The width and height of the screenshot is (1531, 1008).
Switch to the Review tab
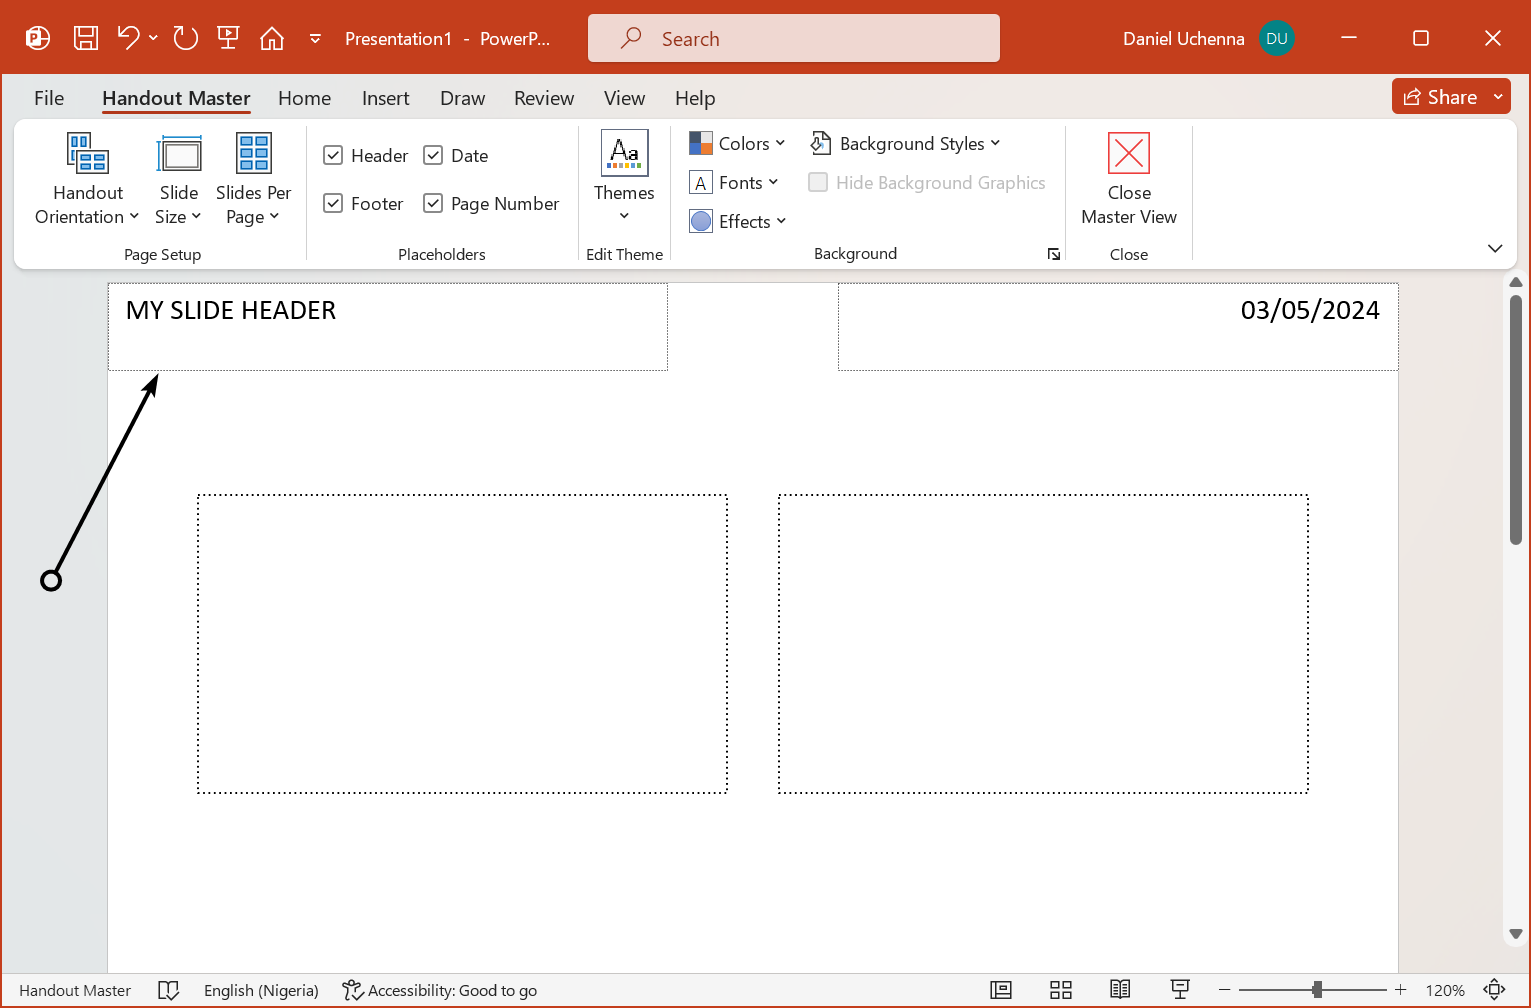point(544,98)
